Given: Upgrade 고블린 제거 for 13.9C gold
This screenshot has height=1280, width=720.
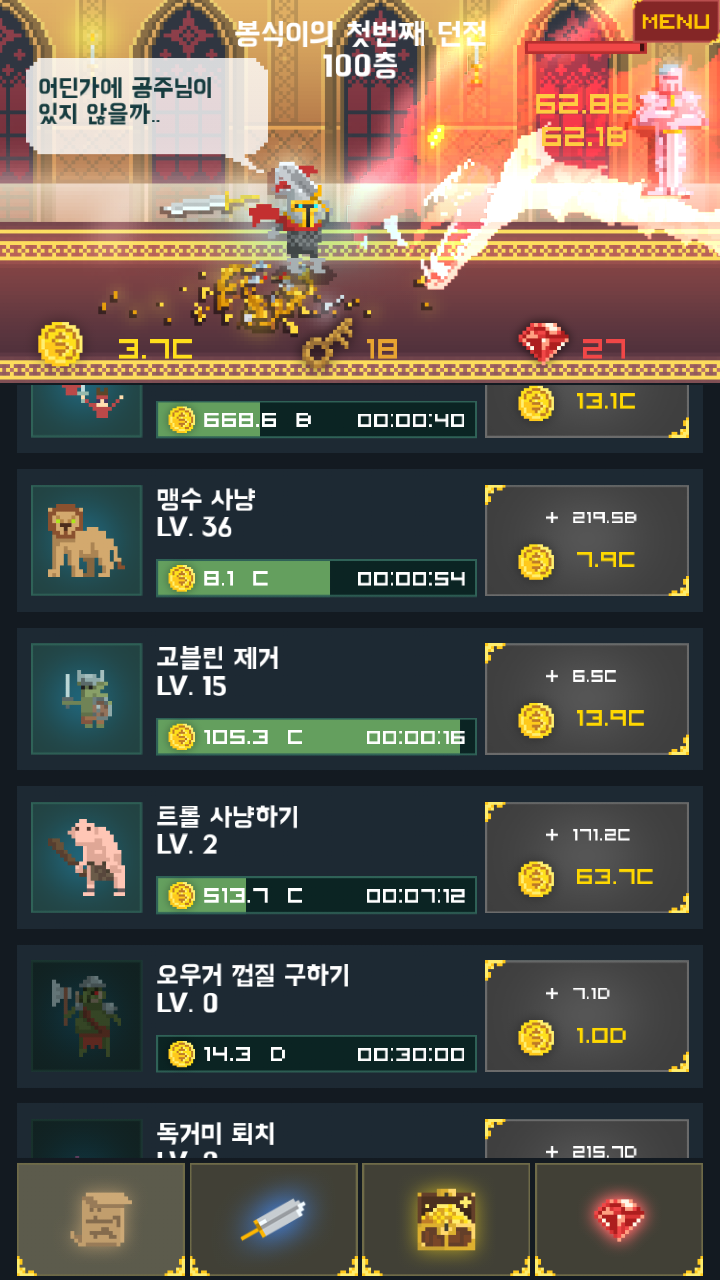Looking at the screenshot, I should pos(587,698).
